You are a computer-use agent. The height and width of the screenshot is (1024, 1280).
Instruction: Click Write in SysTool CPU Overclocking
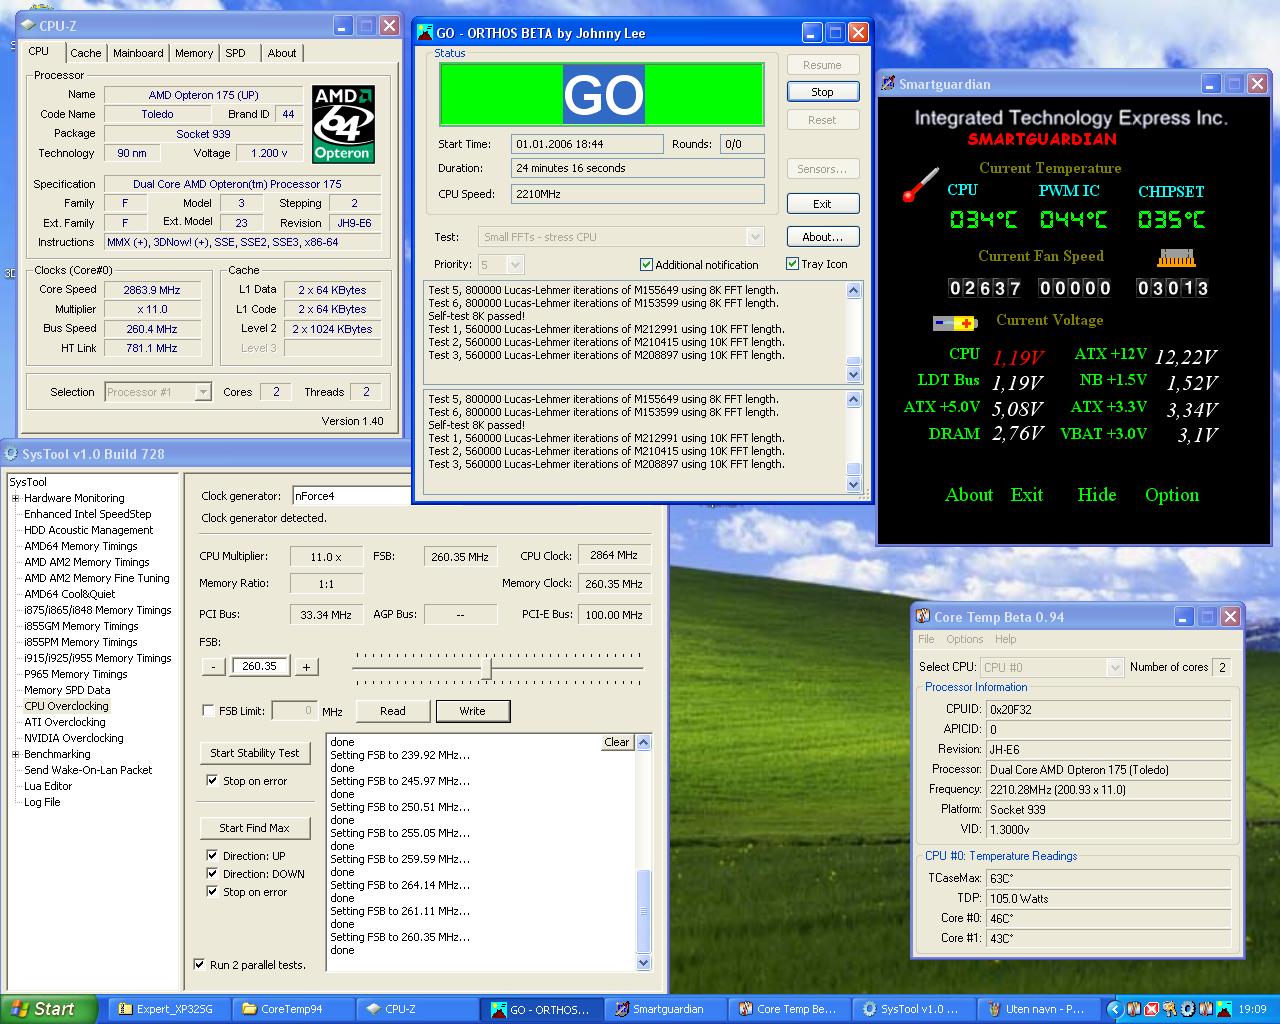[x=472, y=711]
